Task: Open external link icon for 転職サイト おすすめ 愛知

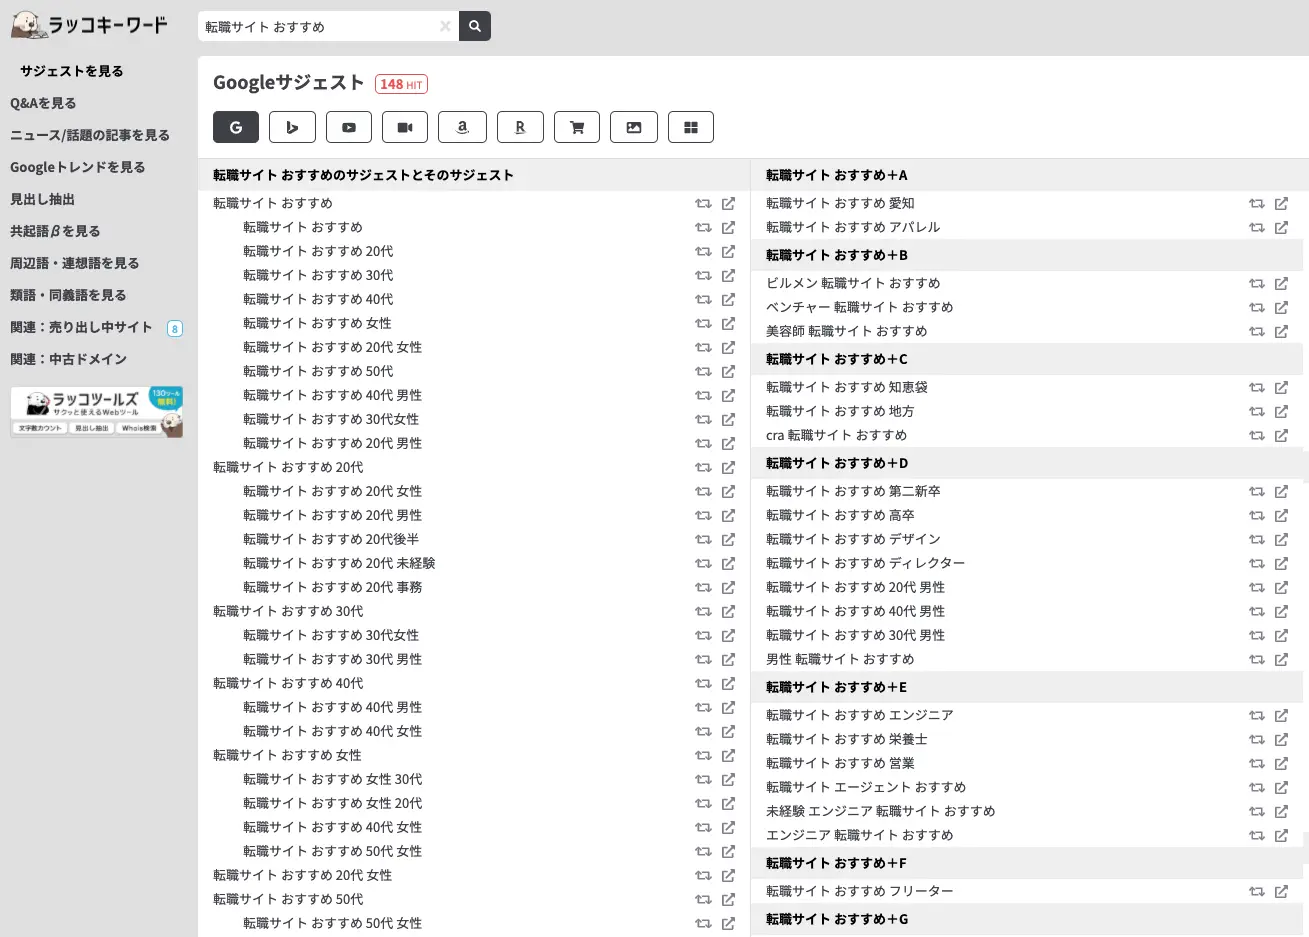Action: [x=1281, y=203]
